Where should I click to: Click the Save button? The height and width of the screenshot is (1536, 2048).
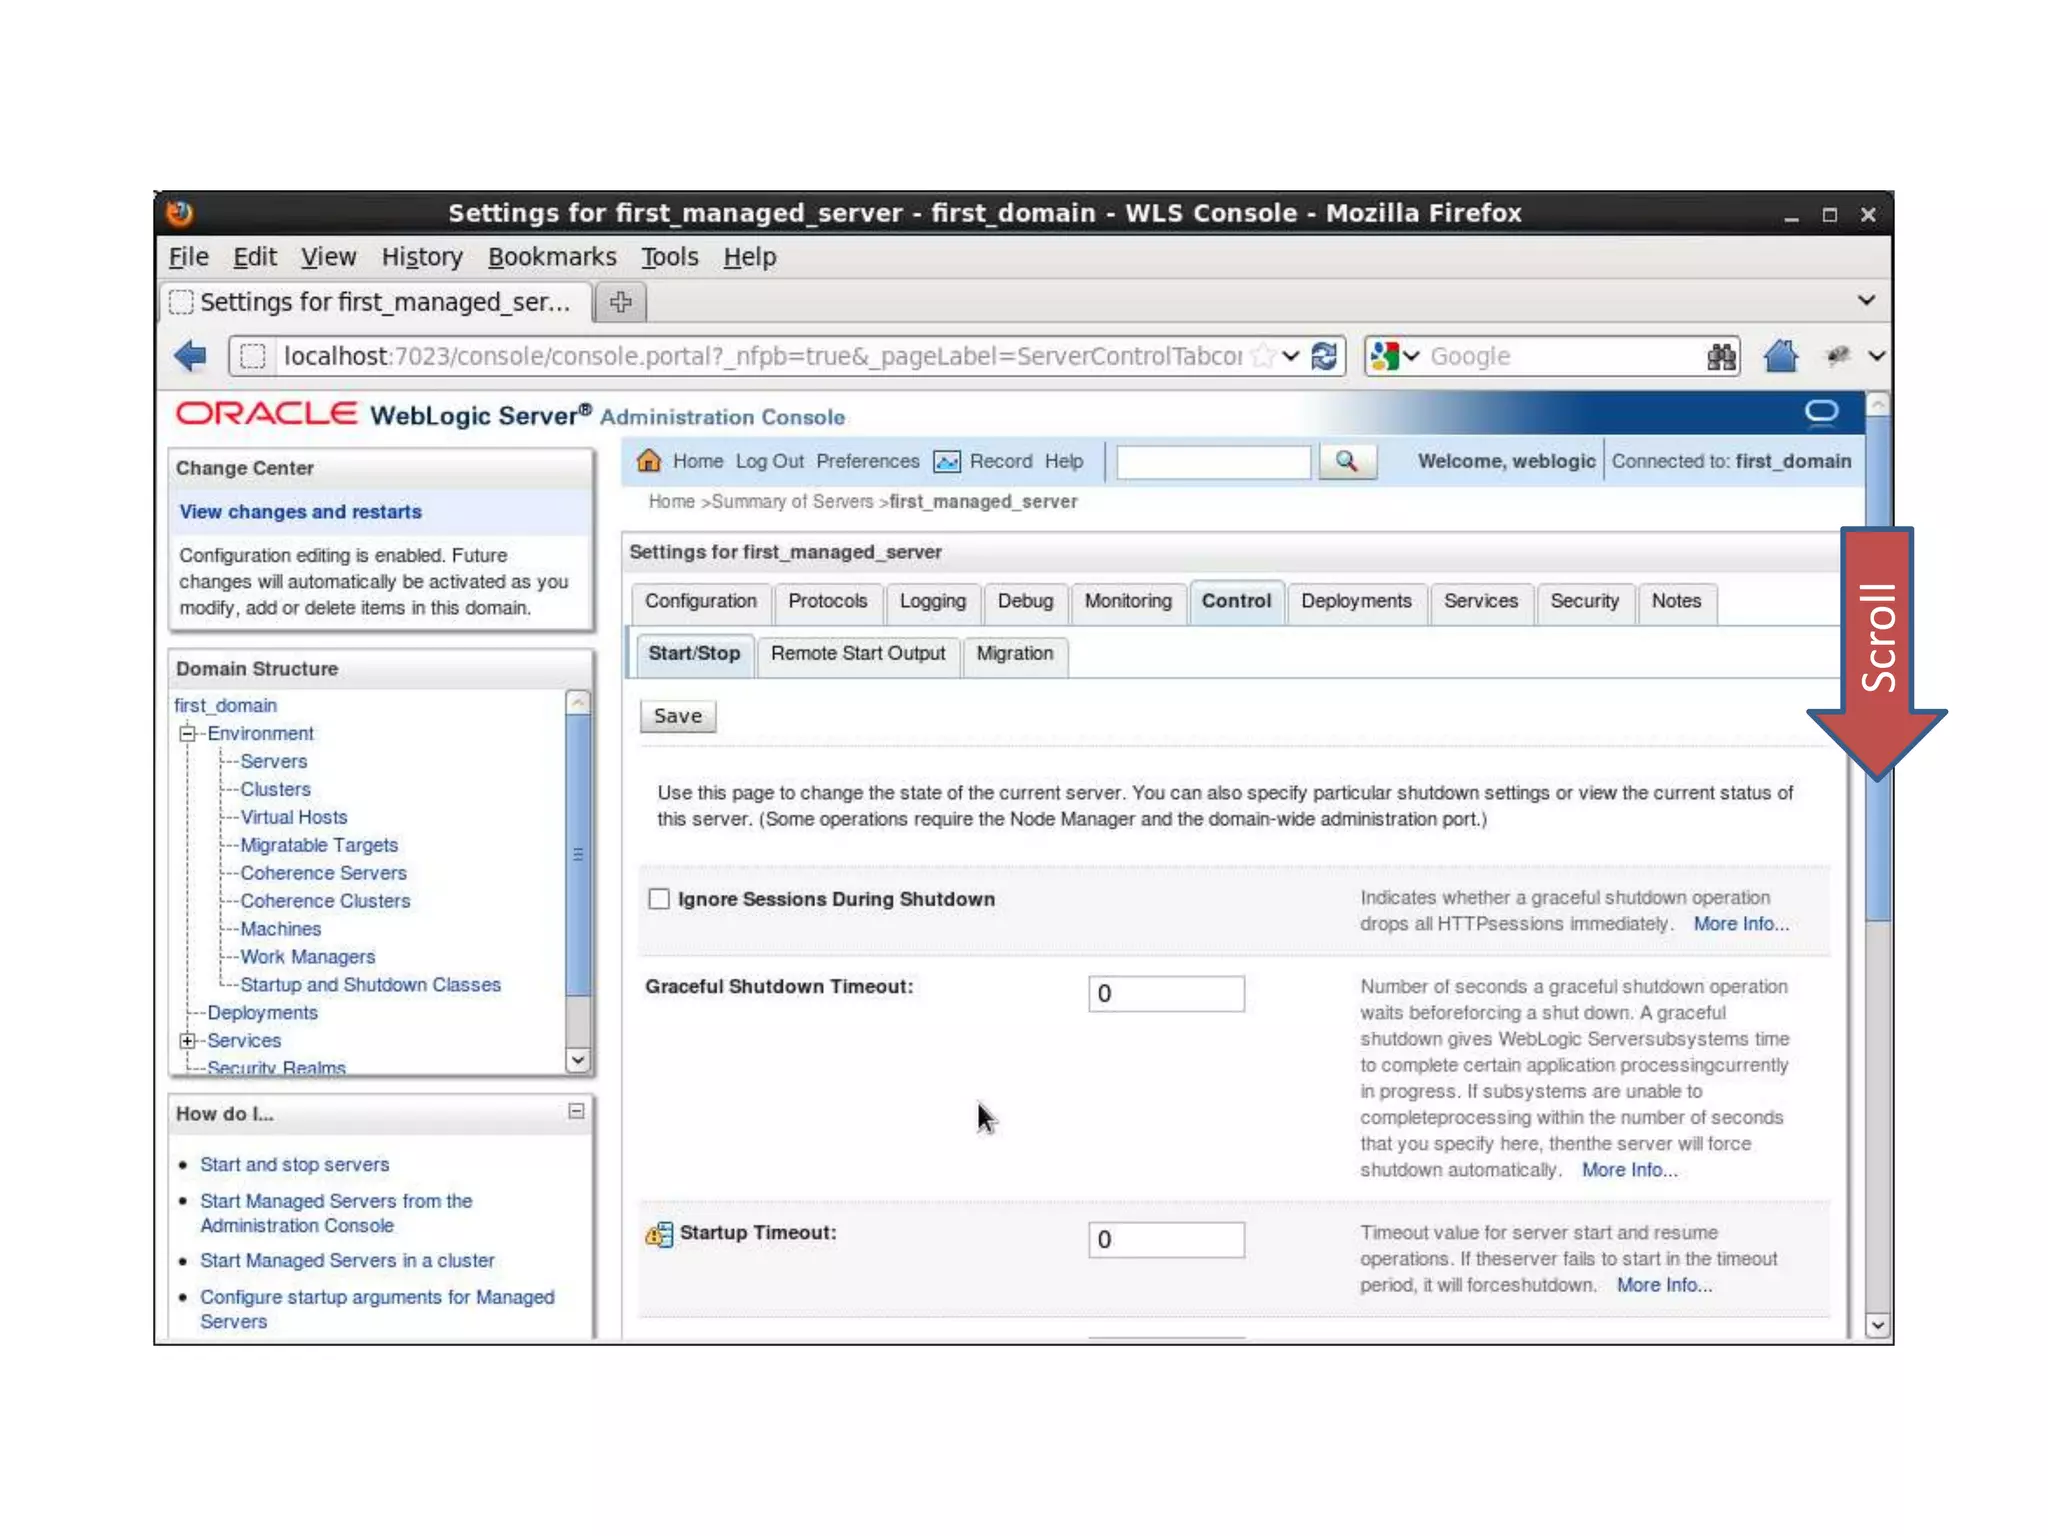click(x=677, y=716)
